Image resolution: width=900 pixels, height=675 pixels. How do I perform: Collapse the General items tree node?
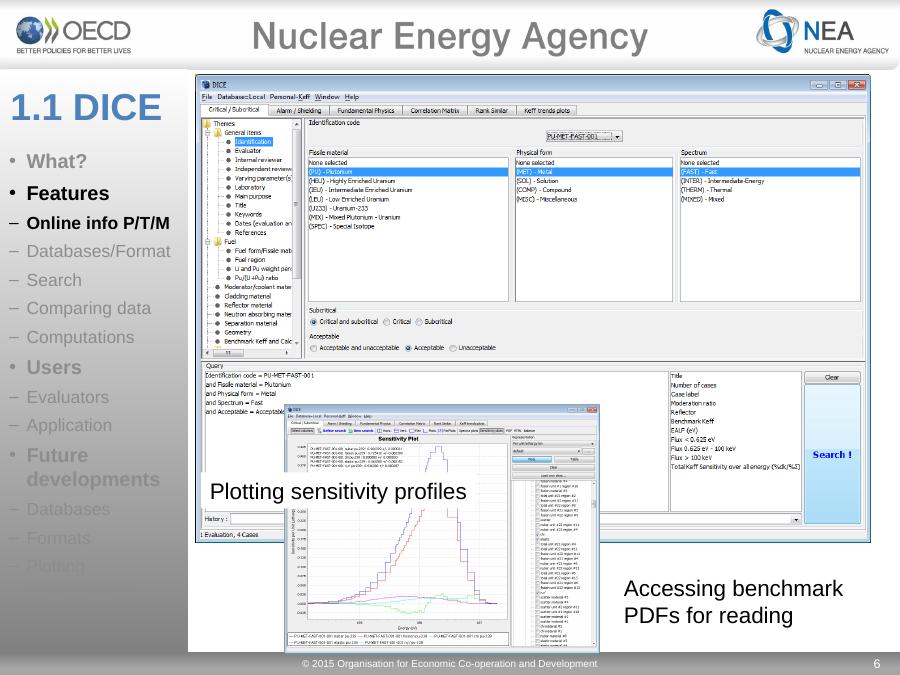click(207, 132)
